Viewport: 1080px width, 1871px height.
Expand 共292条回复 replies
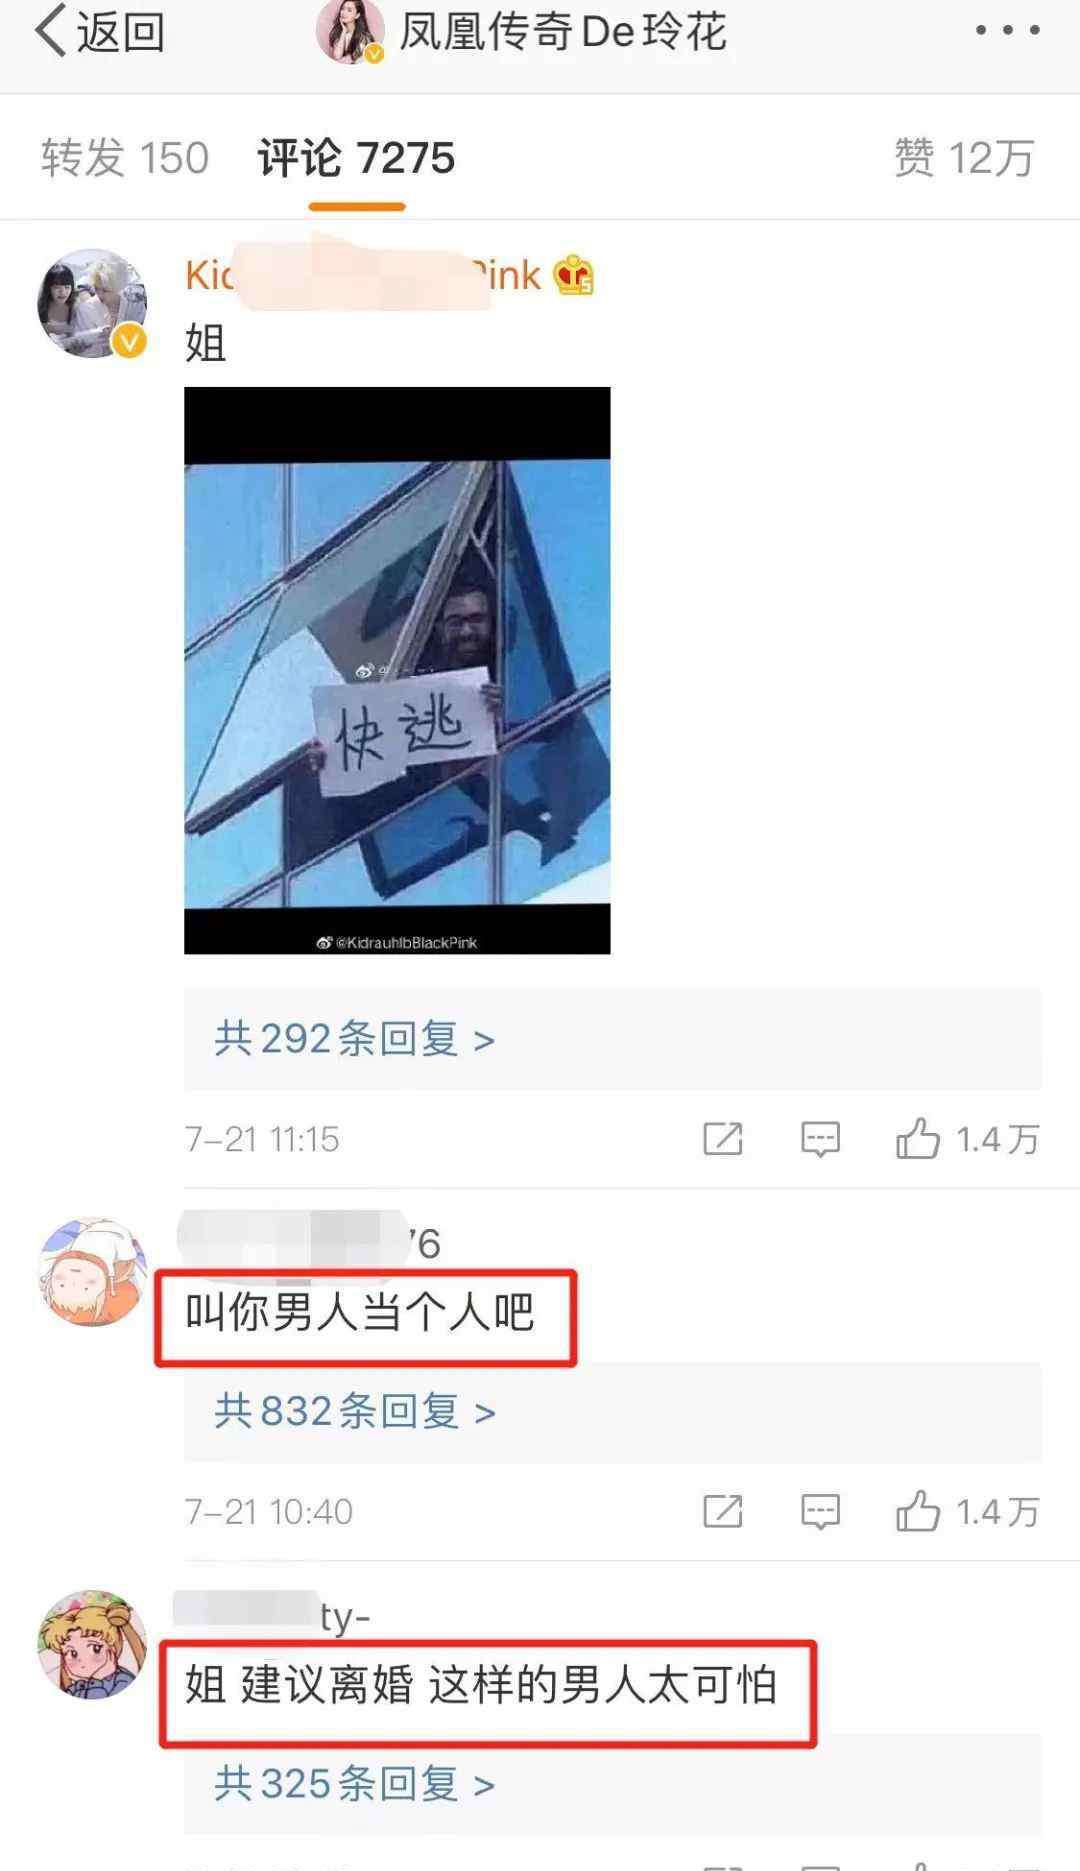[x=355, y=1039]
